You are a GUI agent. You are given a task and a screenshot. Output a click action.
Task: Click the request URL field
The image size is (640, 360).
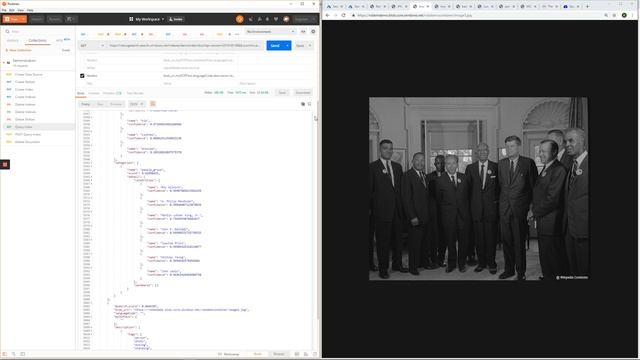tap(184, 45)
